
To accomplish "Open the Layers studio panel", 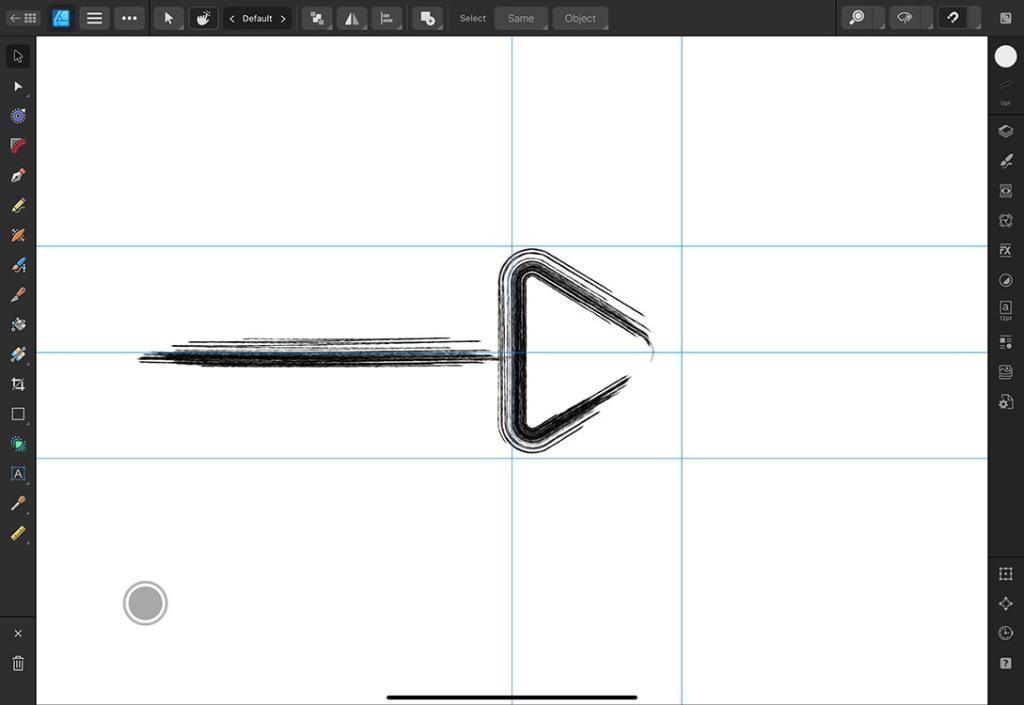I will pyautogui.click(x=1006, y=131).
